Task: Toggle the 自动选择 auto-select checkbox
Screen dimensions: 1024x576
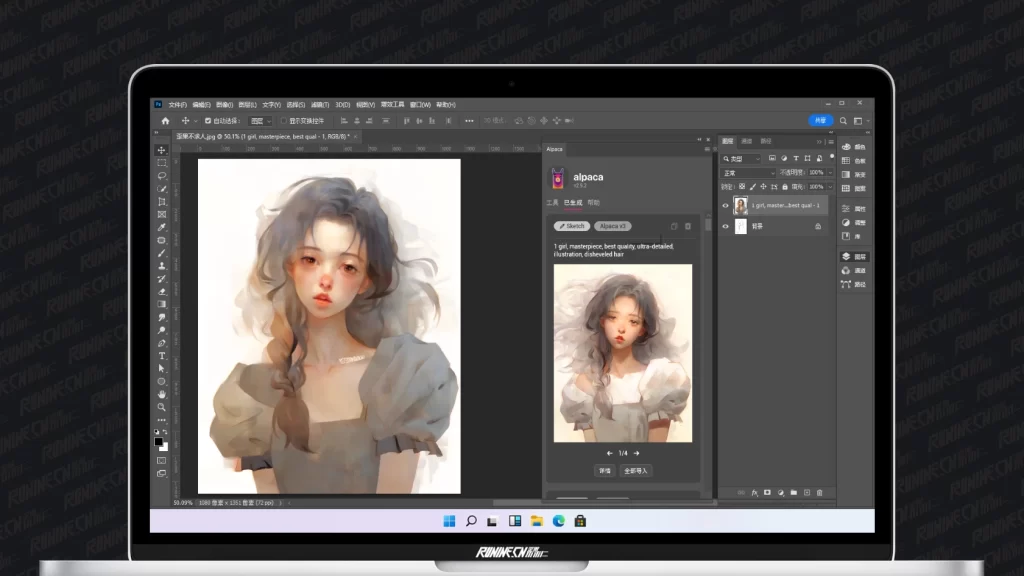Action: pyautogui.click(x=208, y=121)
